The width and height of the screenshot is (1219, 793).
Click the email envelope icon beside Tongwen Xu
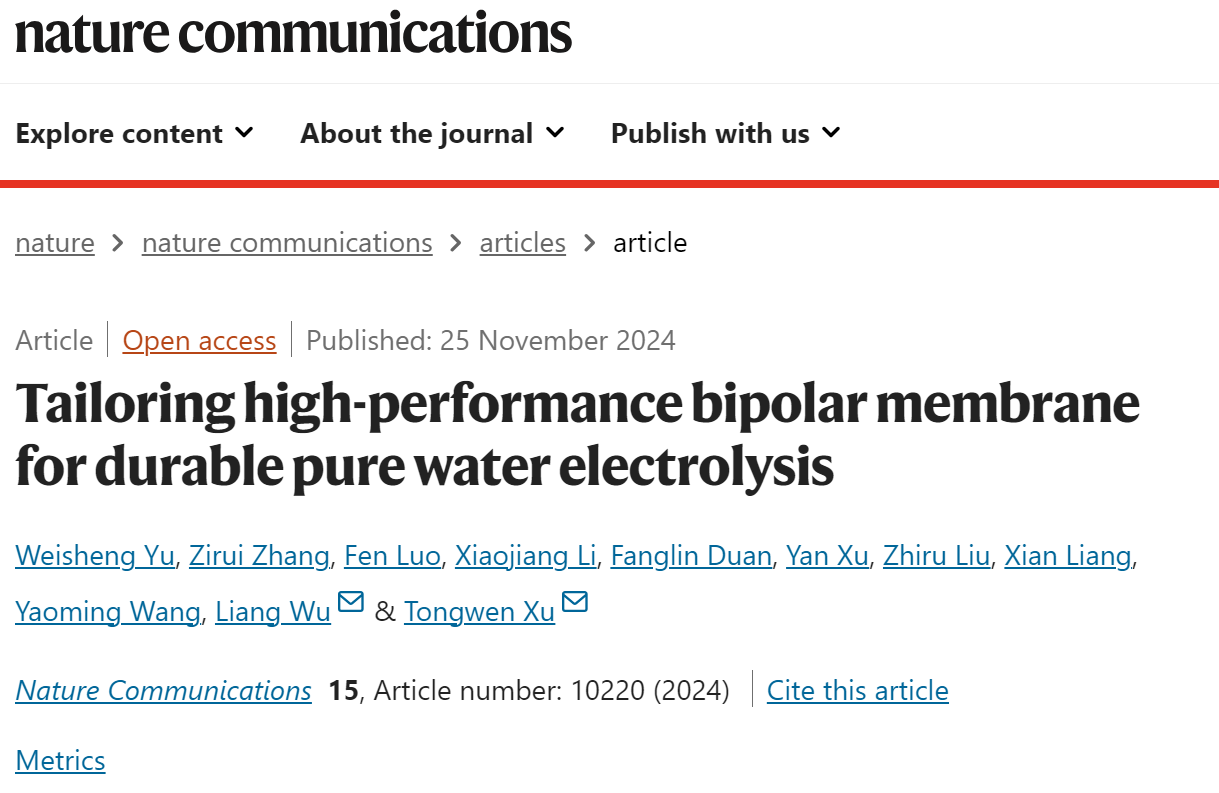[575, 602]
